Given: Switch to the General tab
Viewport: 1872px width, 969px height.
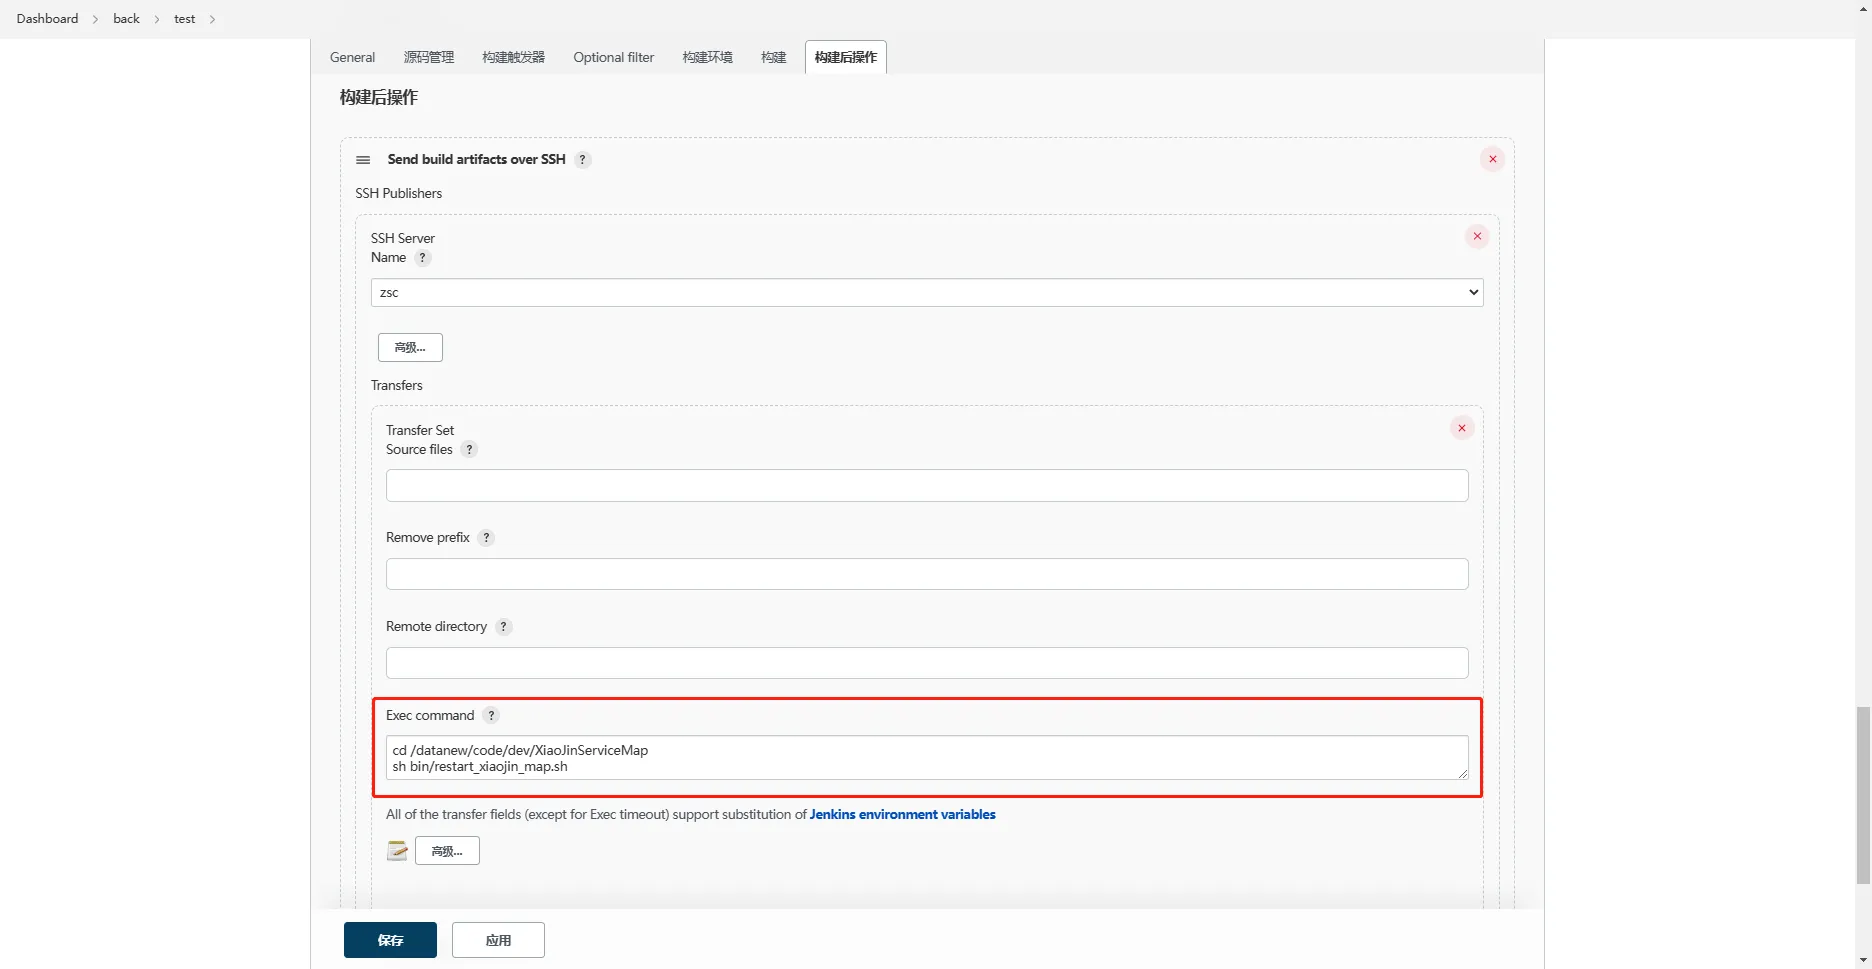Looking at the screenshot, I should (352, 58).
